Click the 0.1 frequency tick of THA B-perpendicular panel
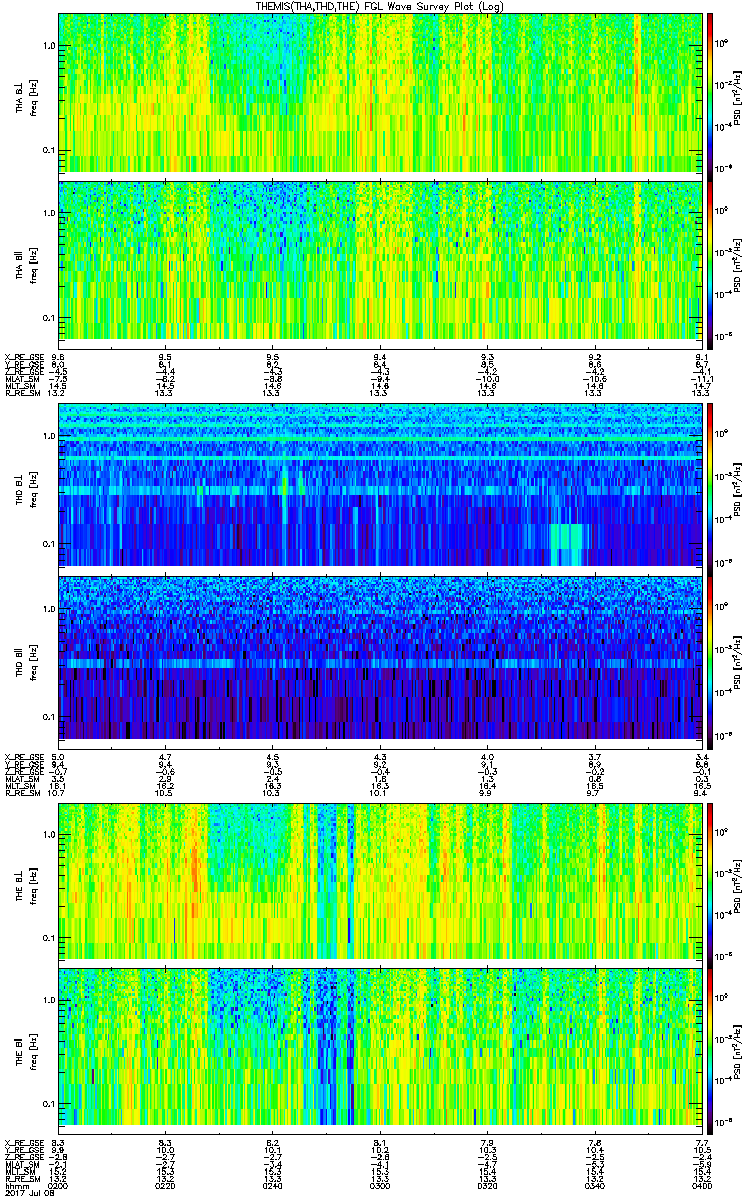This screenshot has width=750, height=1200. pos(49,150)
